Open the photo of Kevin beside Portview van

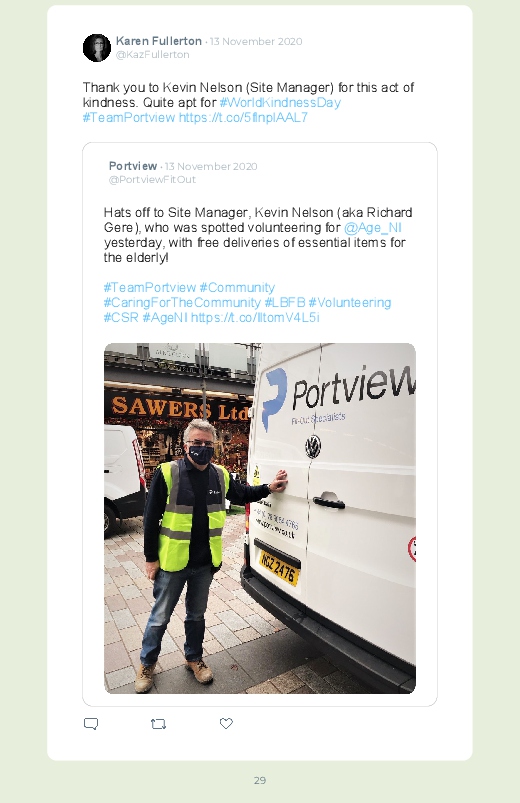(260, 518)
